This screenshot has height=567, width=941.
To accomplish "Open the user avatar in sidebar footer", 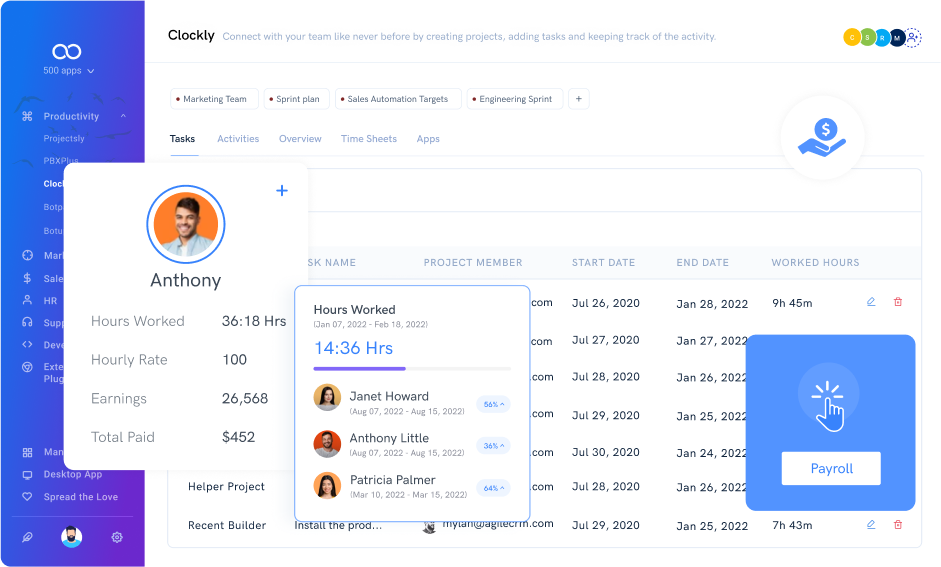I will click(x=71, y=537).
